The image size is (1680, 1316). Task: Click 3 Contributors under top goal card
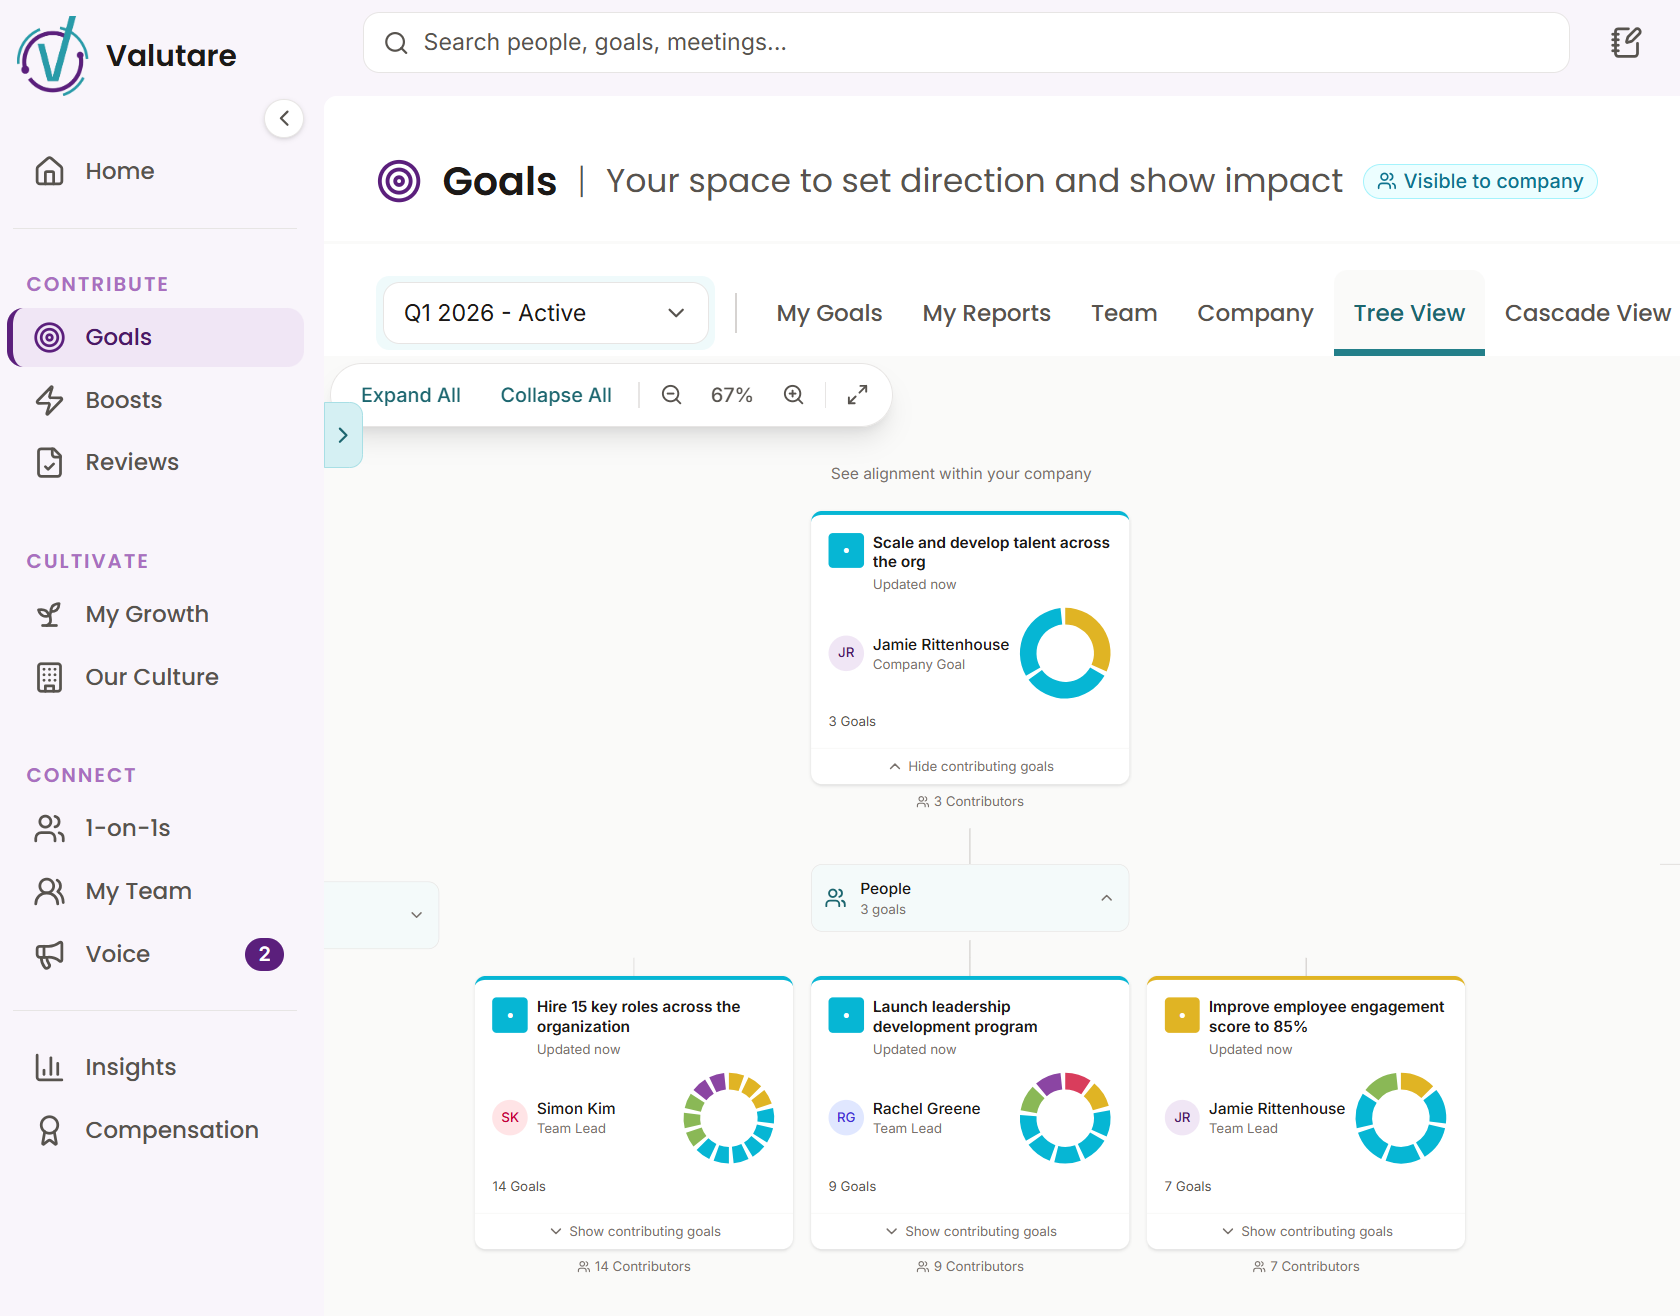coord(970,801)
